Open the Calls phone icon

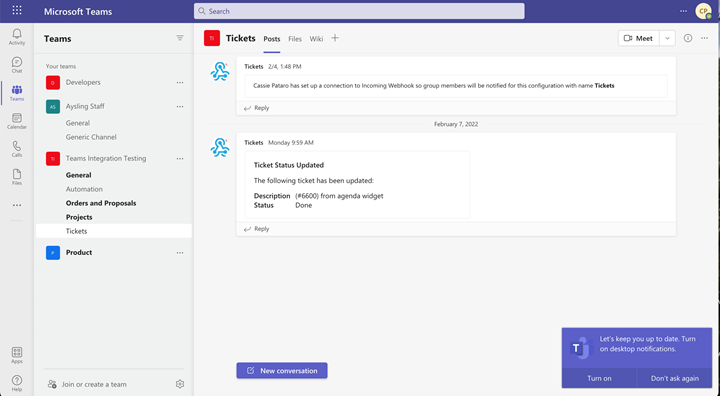click(x=17, y=146)
